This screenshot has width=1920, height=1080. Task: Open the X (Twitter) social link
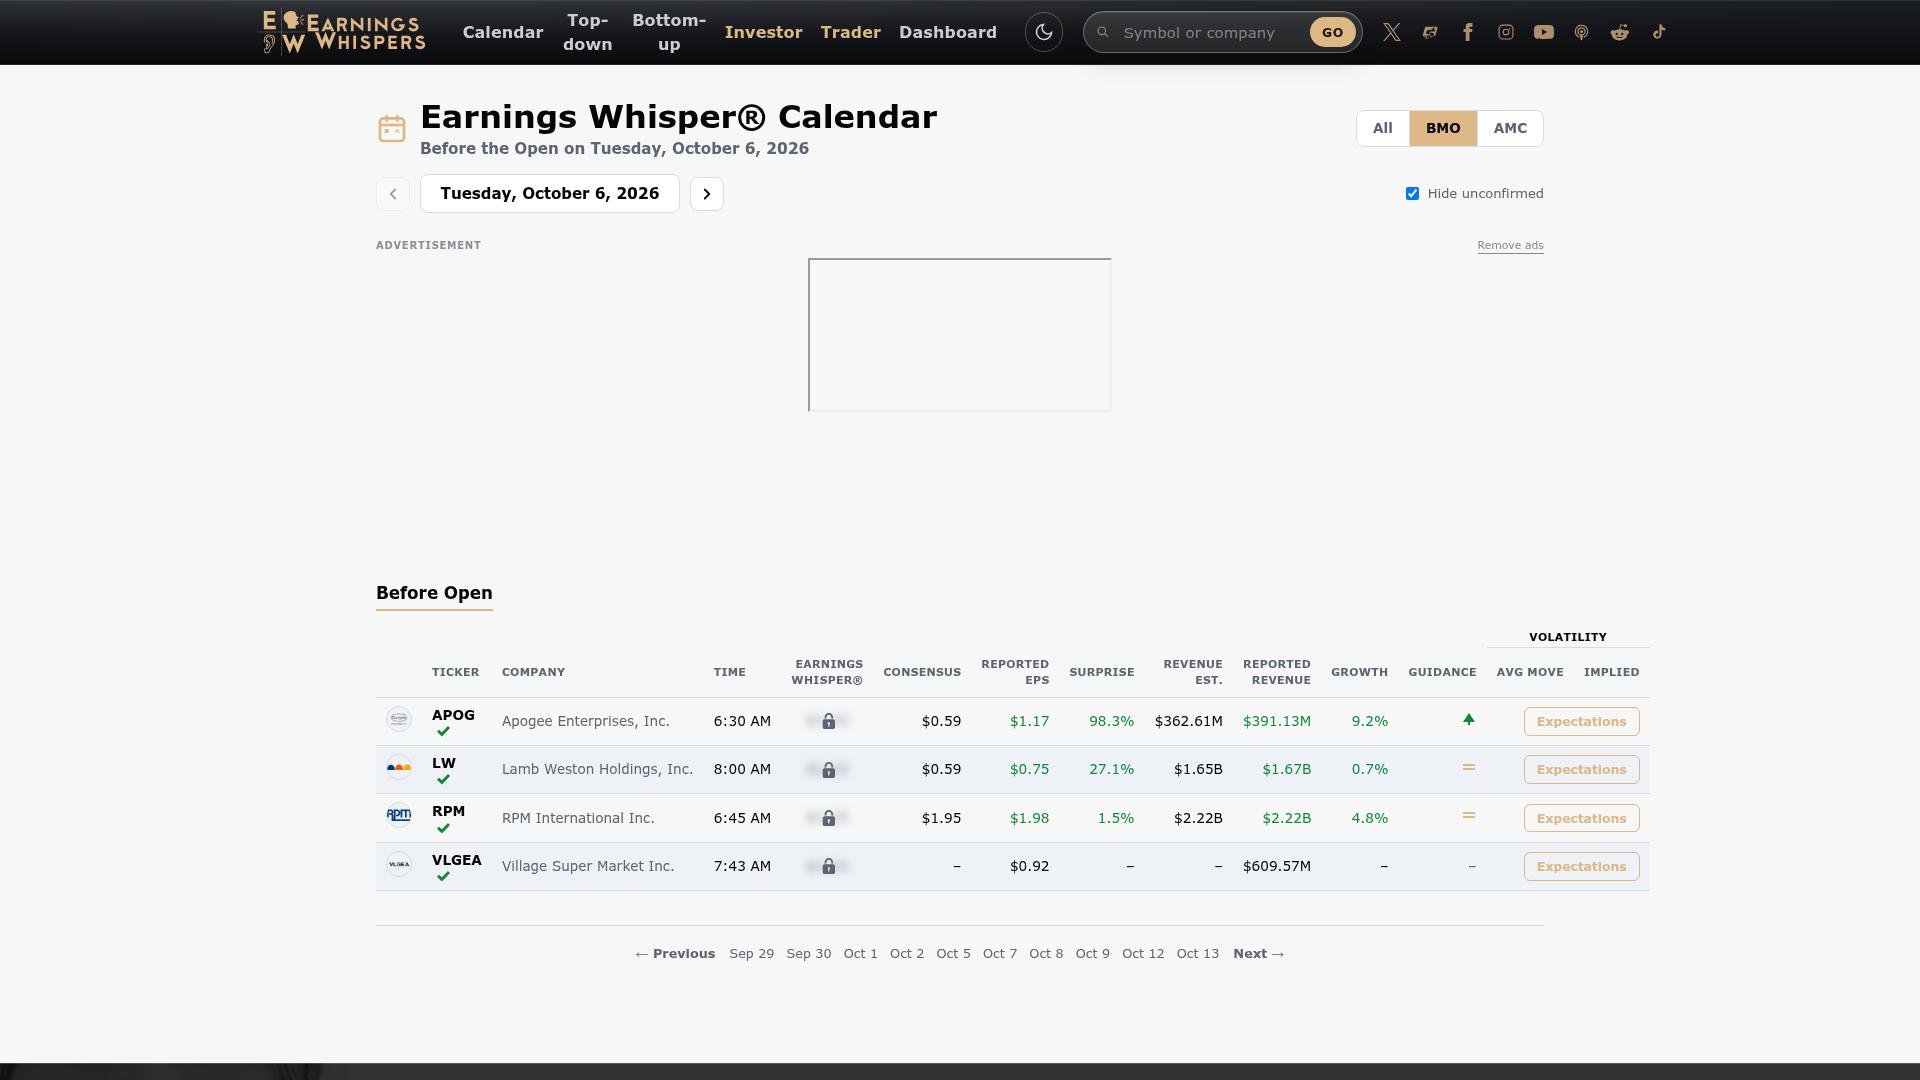1392,32
